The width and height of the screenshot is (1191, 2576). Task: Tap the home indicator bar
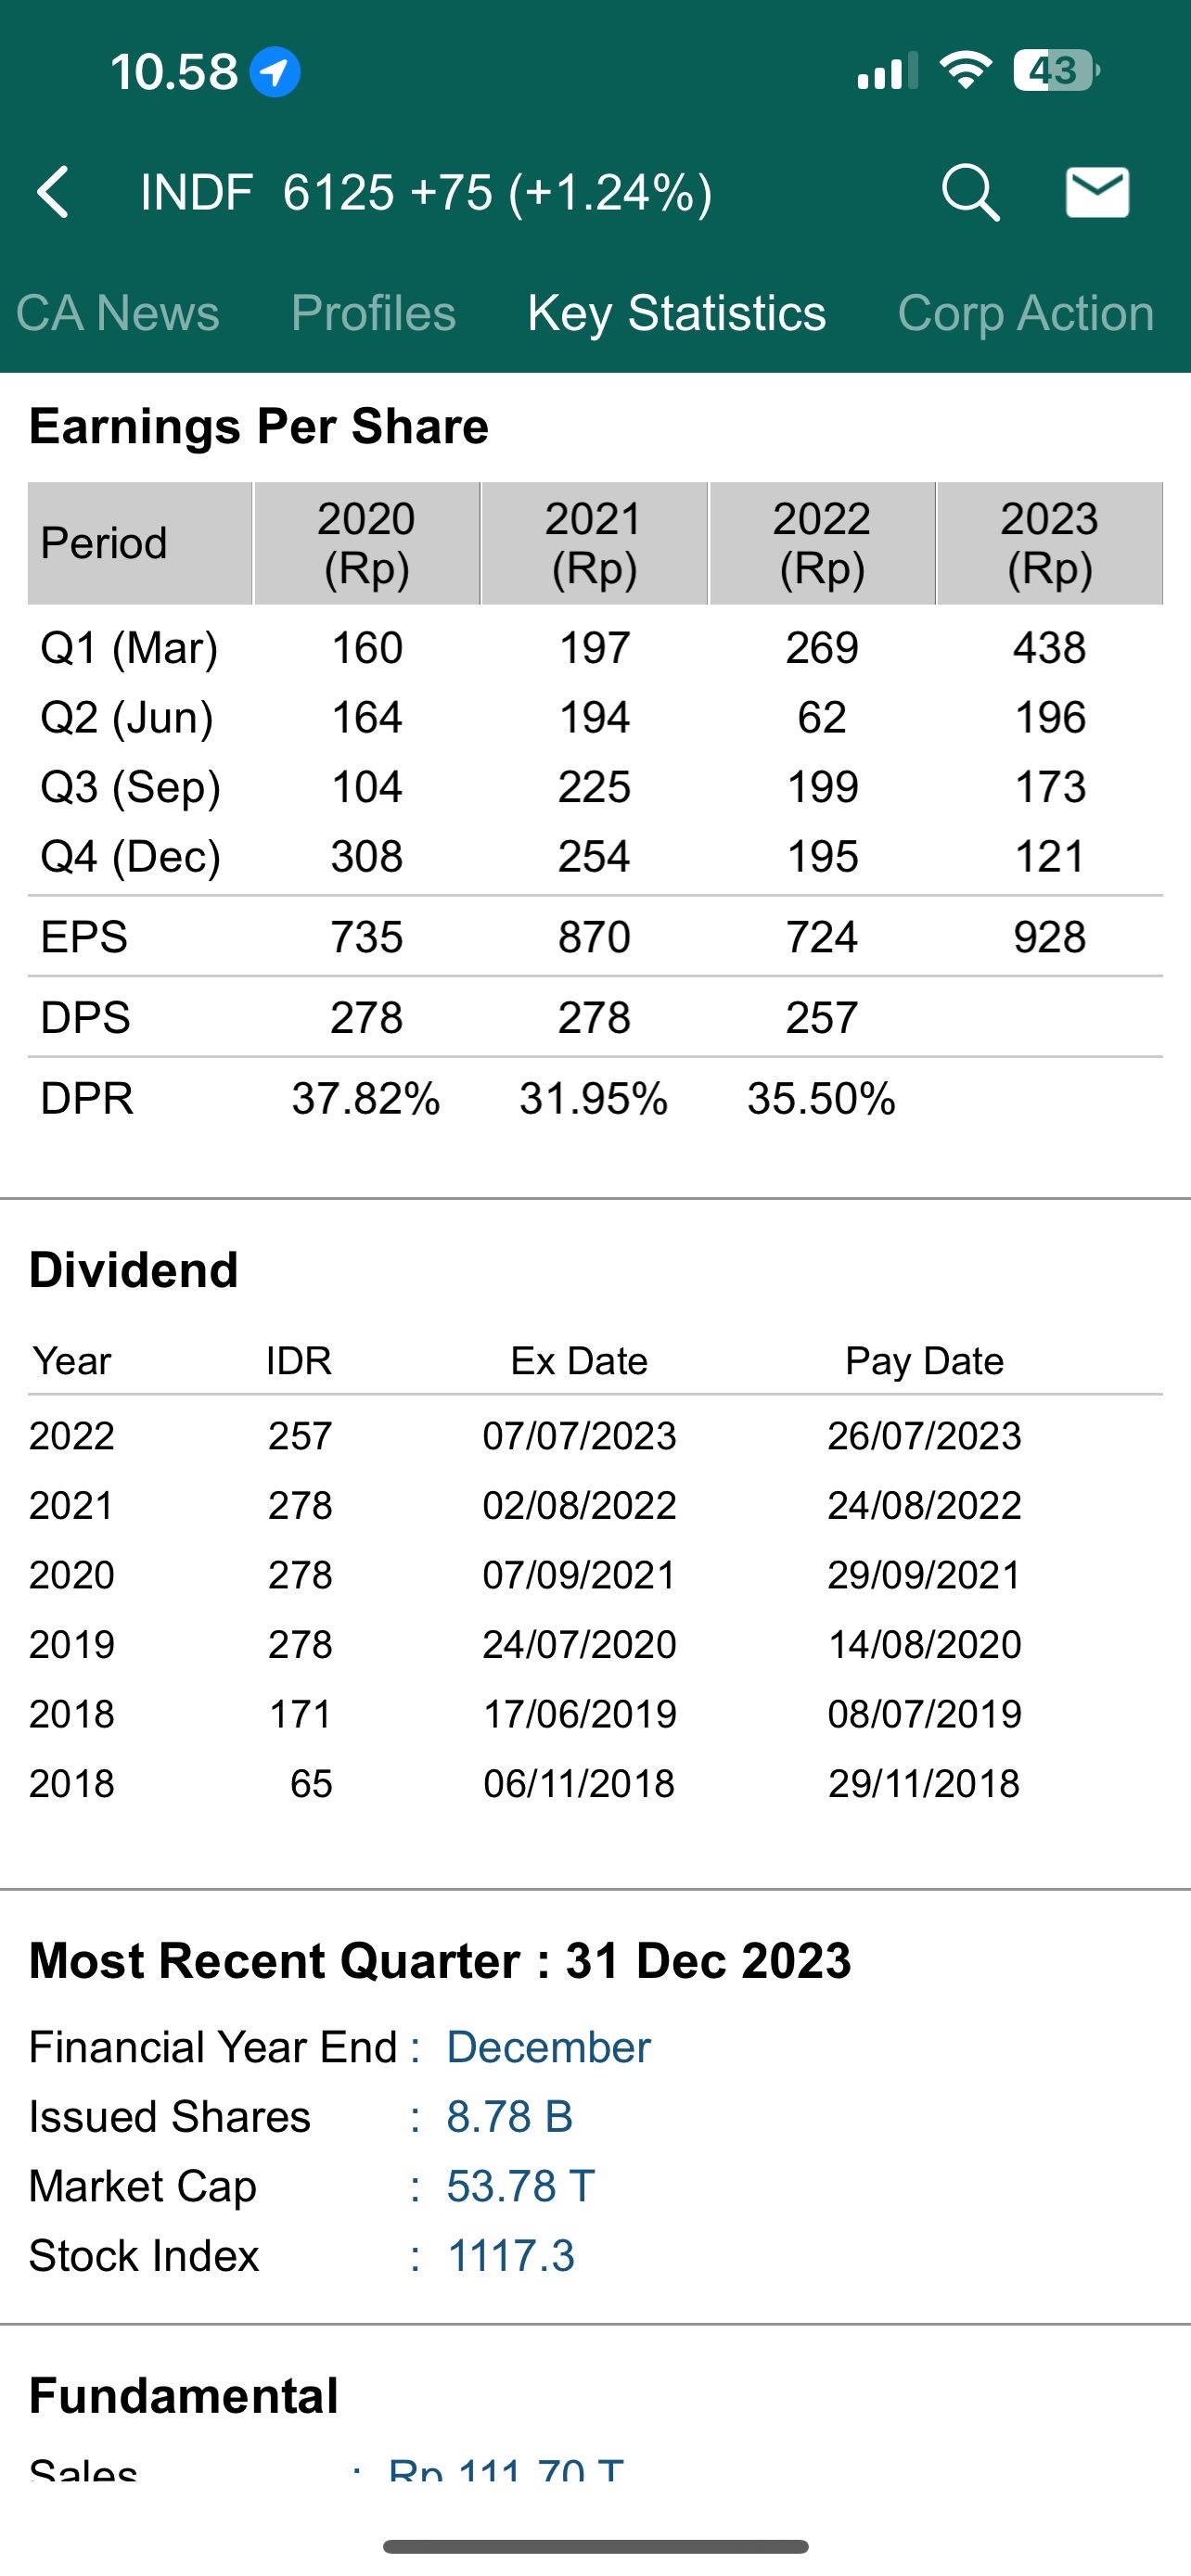coord(595,2546)
